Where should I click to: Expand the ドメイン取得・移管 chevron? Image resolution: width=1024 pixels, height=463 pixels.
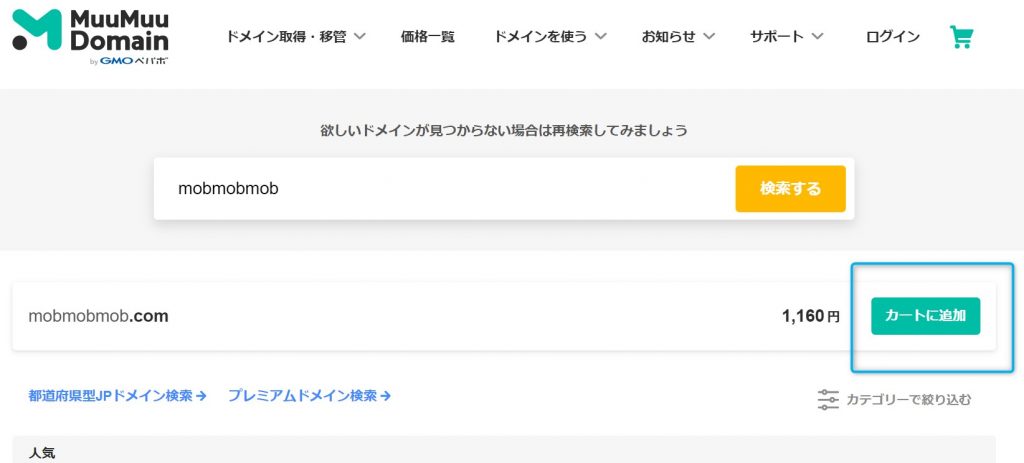pyautogui.click(x=360, y=37)
